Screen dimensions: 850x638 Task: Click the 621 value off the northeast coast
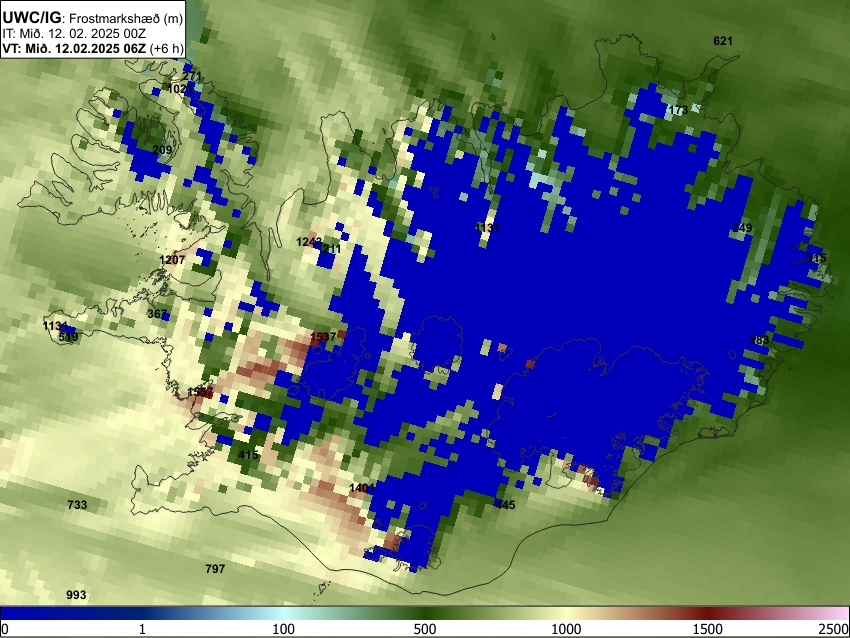723,41
